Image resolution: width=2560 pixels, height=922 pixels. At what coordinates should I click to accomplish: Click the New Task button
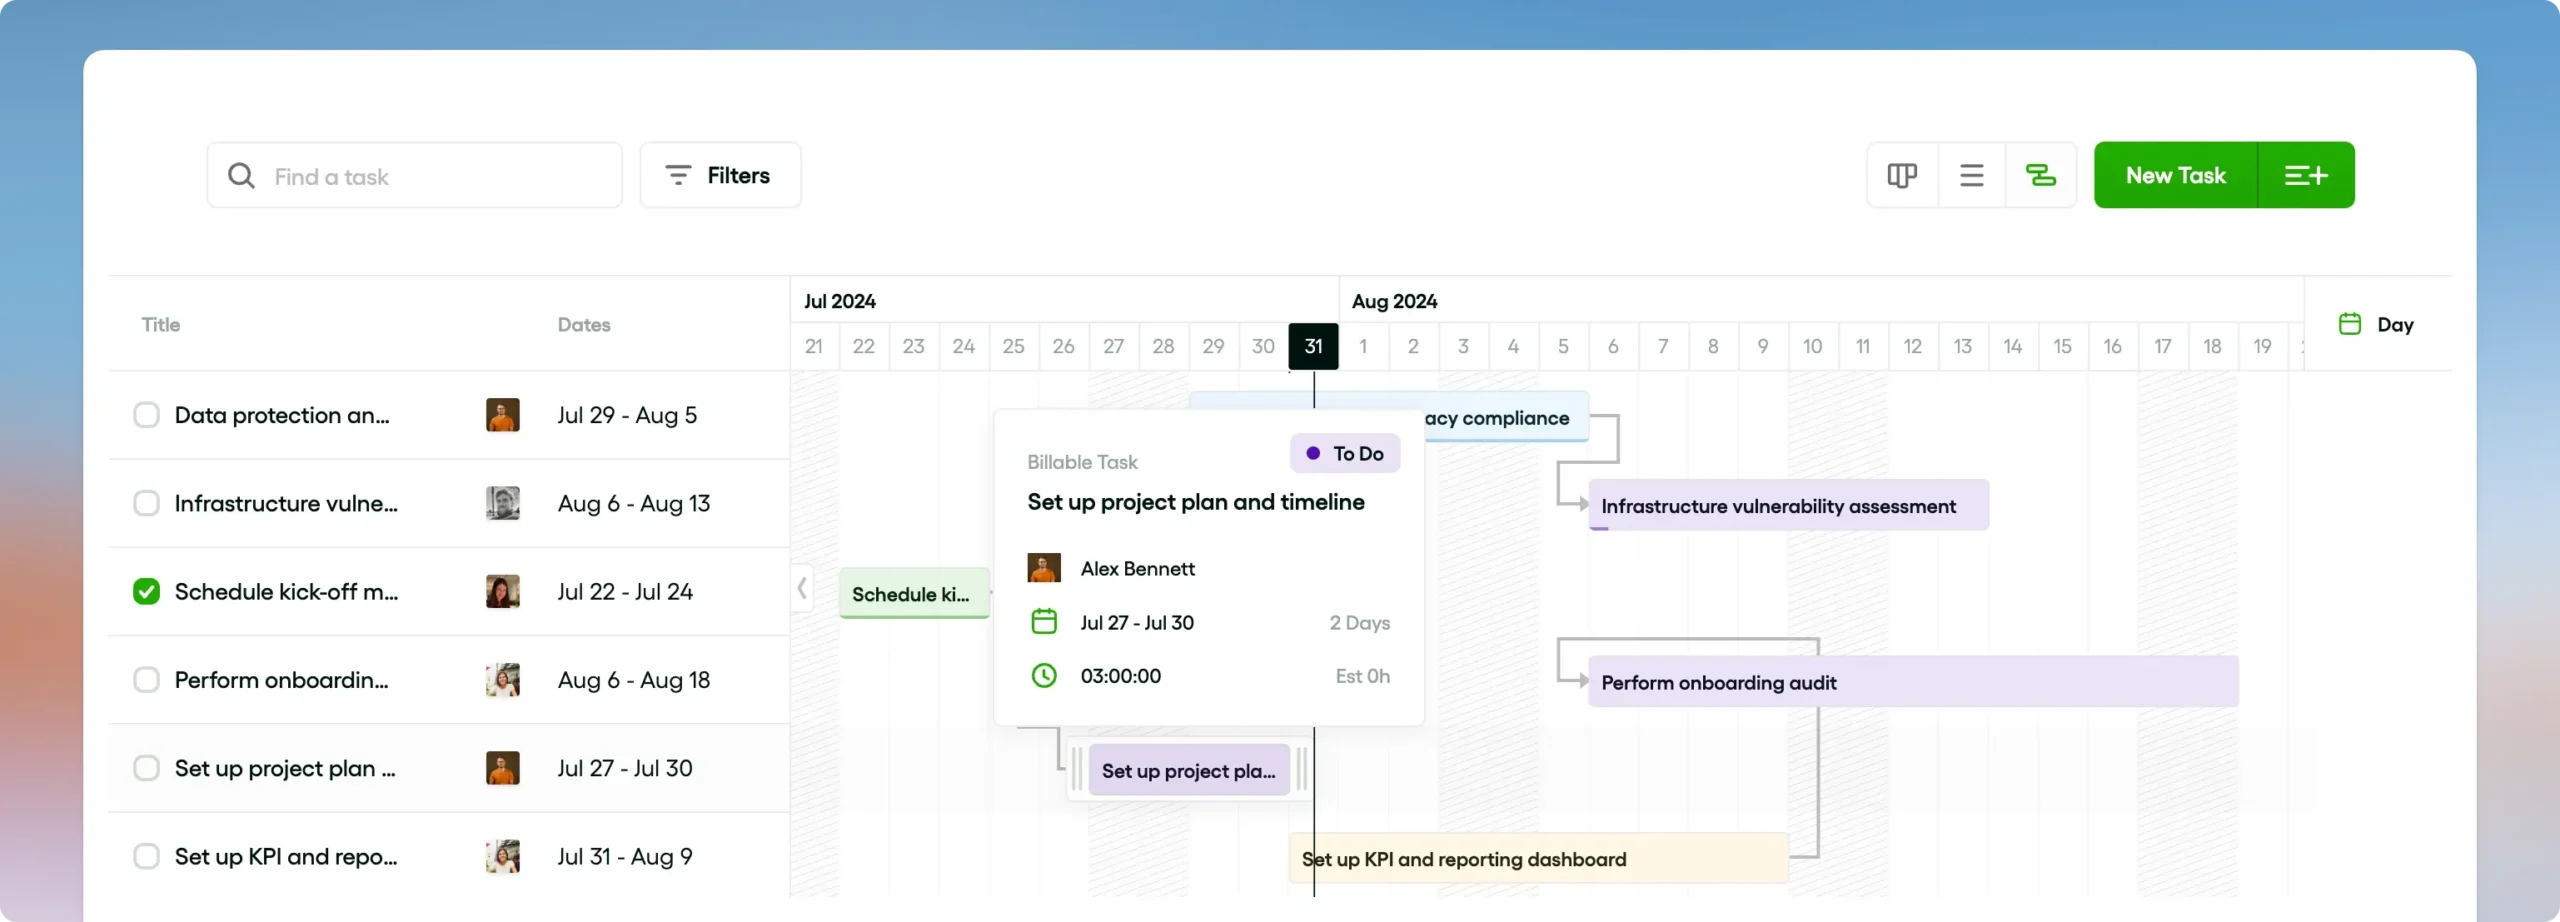point(2177,174)
